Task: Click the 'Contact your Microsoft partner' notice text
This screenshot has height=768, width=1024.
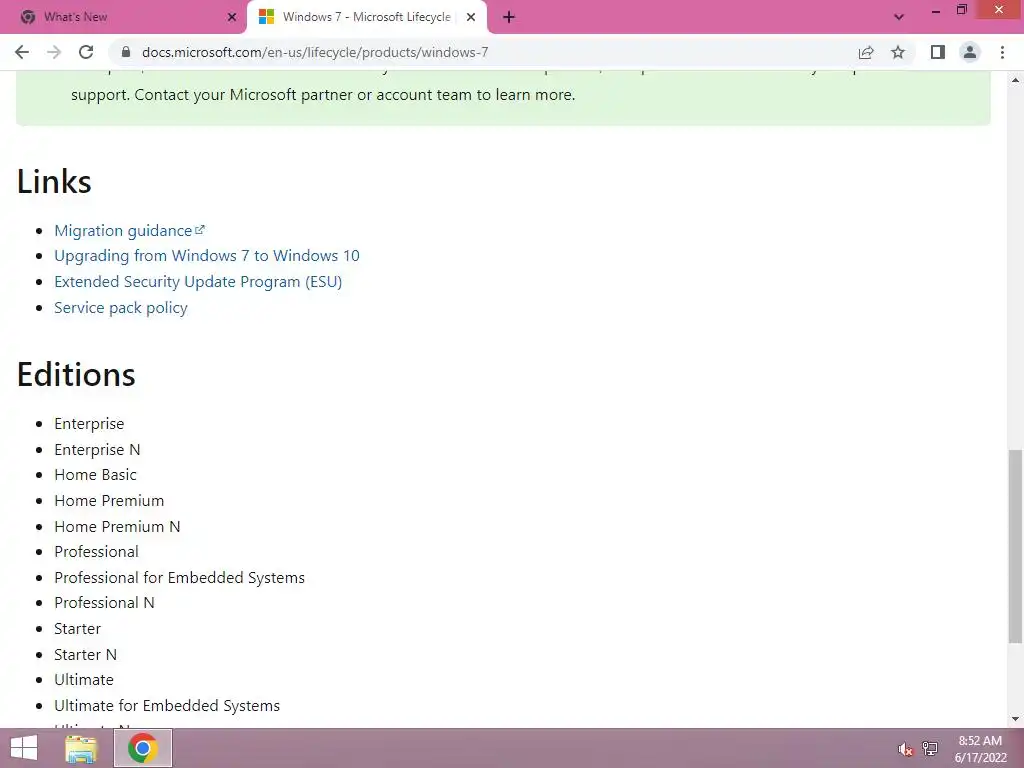Action: [355, 95]
